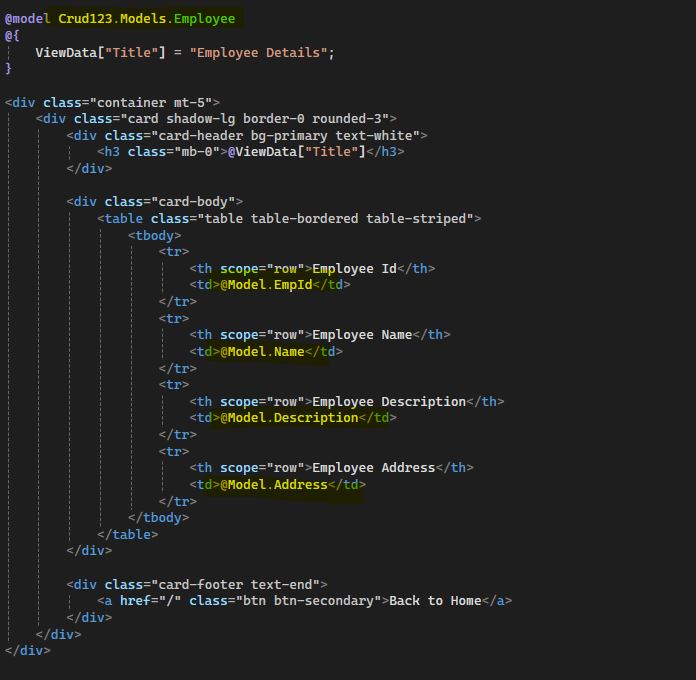The width and height of the screenshot is (696, 680).
Task: Select the @Model.Address expression
Action: [274, 484]
